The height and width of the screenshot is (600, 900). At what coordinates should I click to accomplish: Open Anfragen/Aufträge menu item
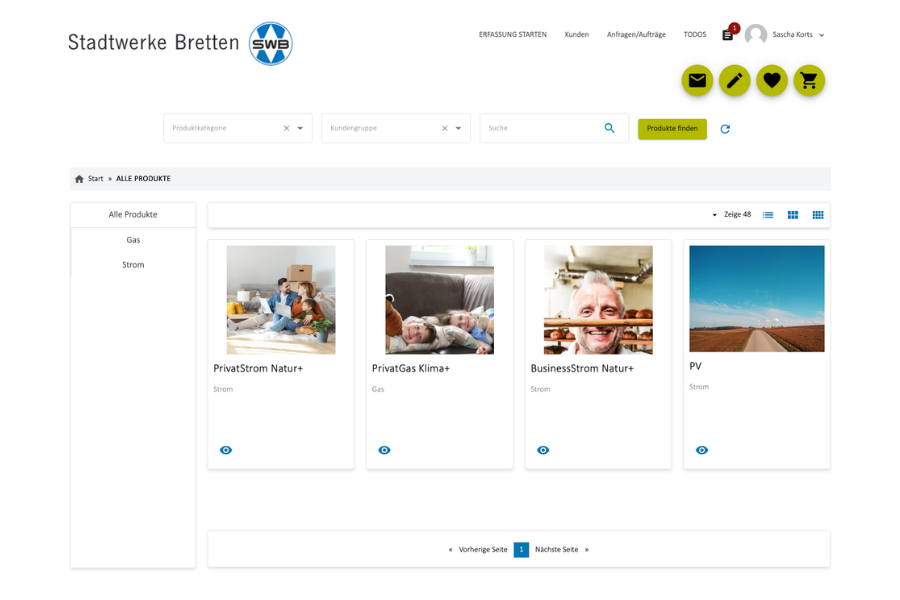click(636, 34)
